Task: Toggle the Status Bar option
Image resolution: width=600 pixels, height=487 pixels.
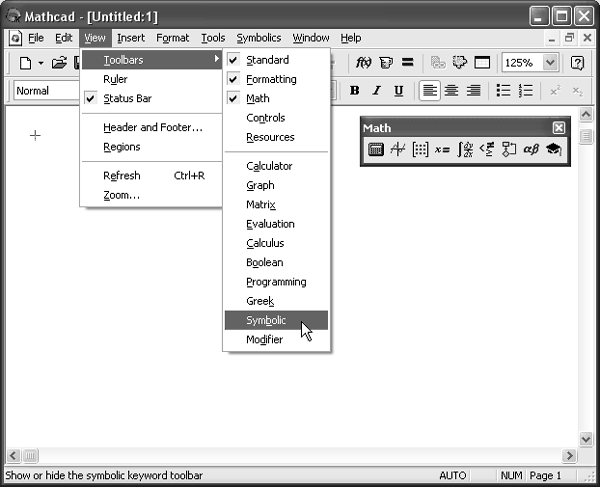Action: click(152, 98)
